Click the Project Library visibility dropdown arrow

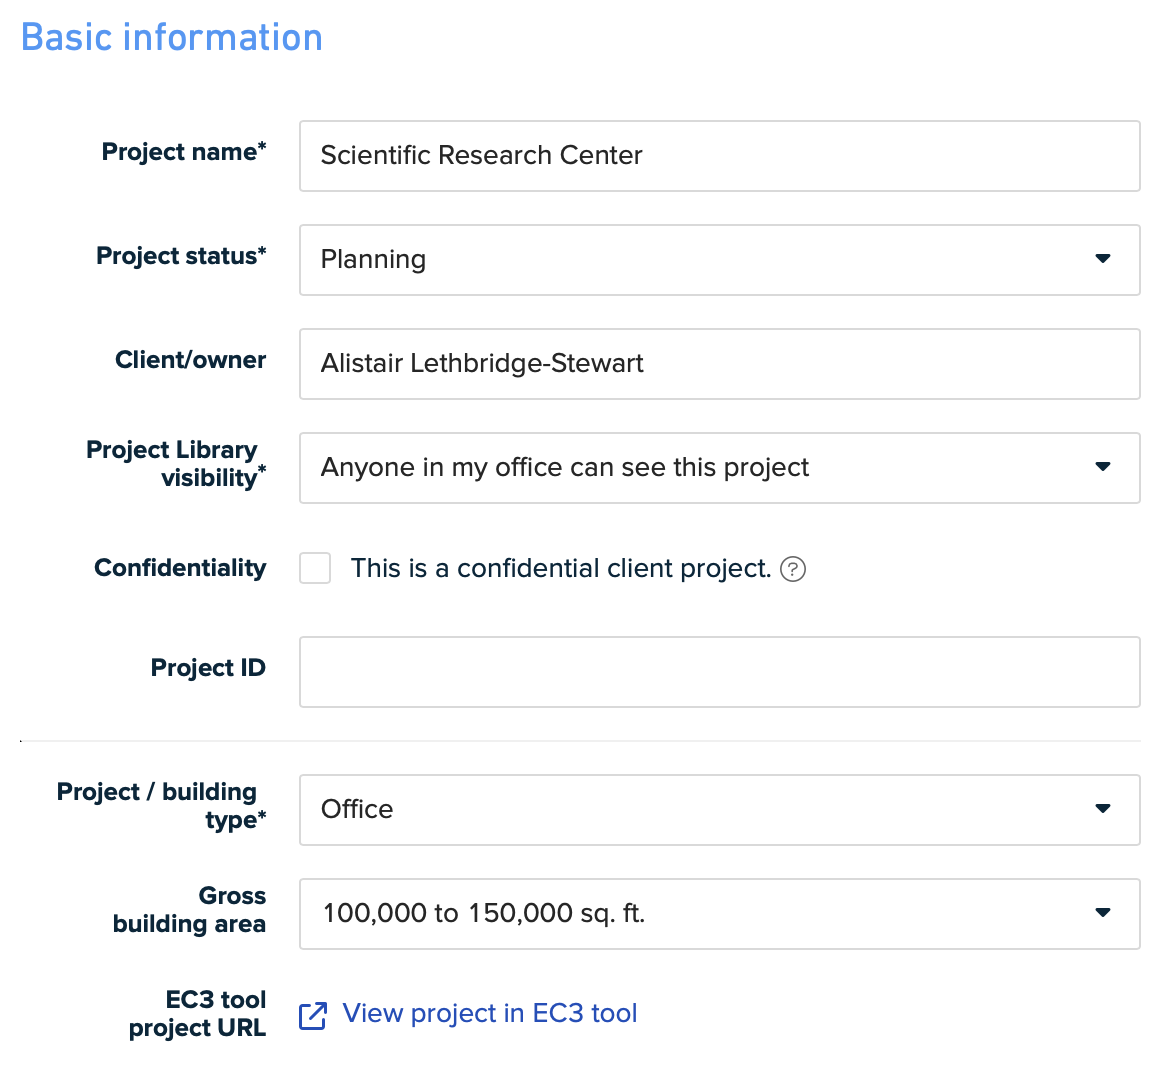point(1102,466)
